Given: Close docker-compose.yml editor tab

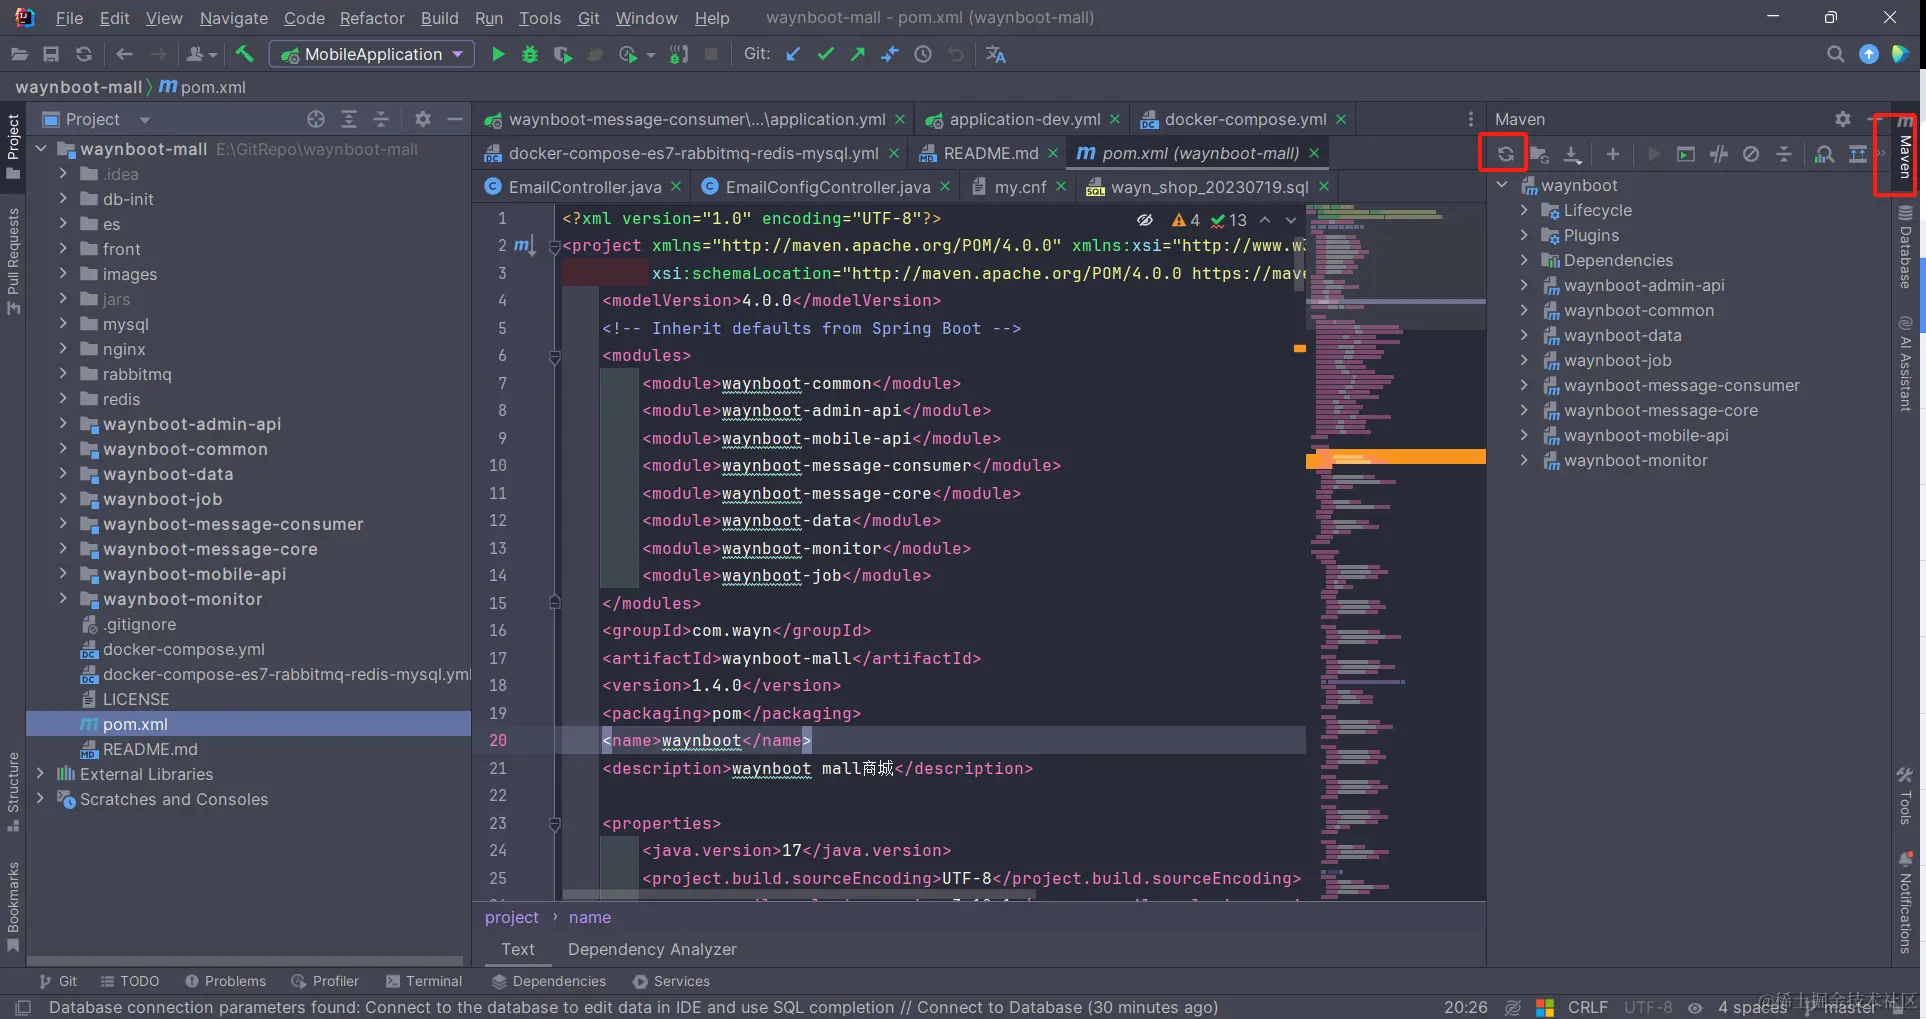Looking at the screenshot, I should click(1341, 119).
